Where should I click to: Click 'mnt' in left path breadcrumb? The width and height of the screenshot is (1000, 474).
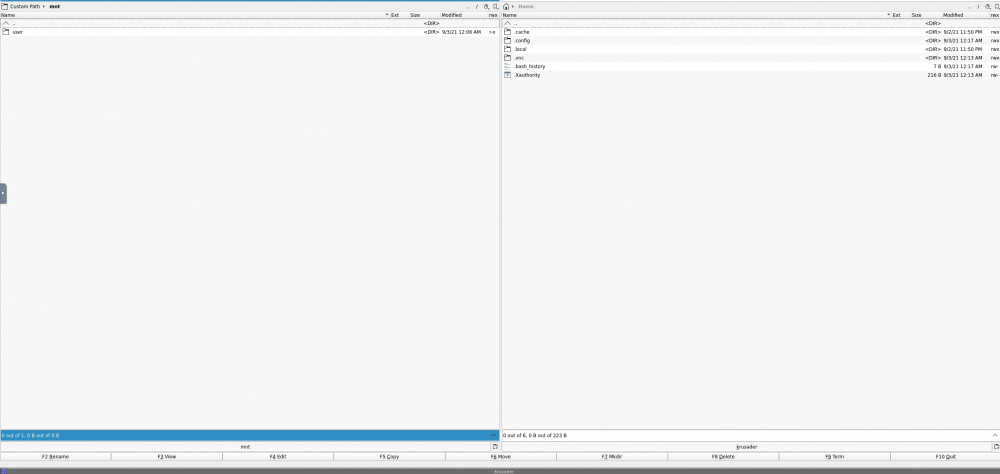[55, 6]
